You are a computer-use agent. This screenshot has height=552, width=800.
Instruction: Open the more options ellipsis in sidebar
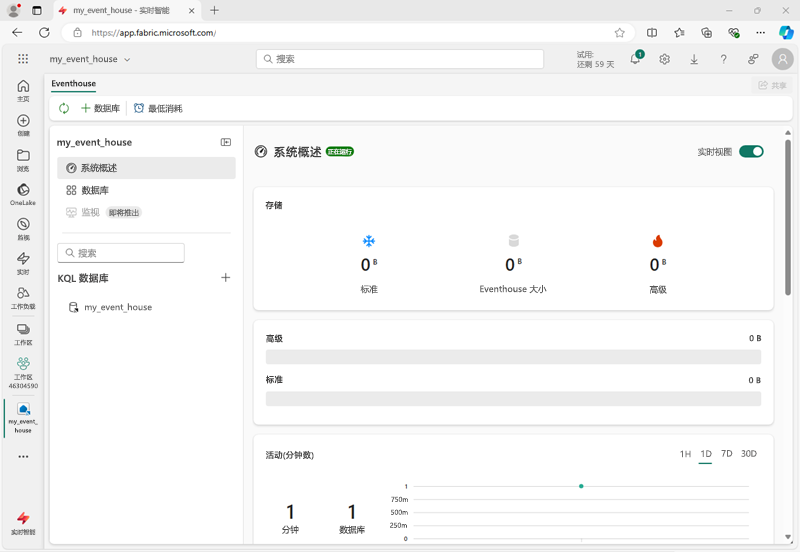tap(23, 457)
